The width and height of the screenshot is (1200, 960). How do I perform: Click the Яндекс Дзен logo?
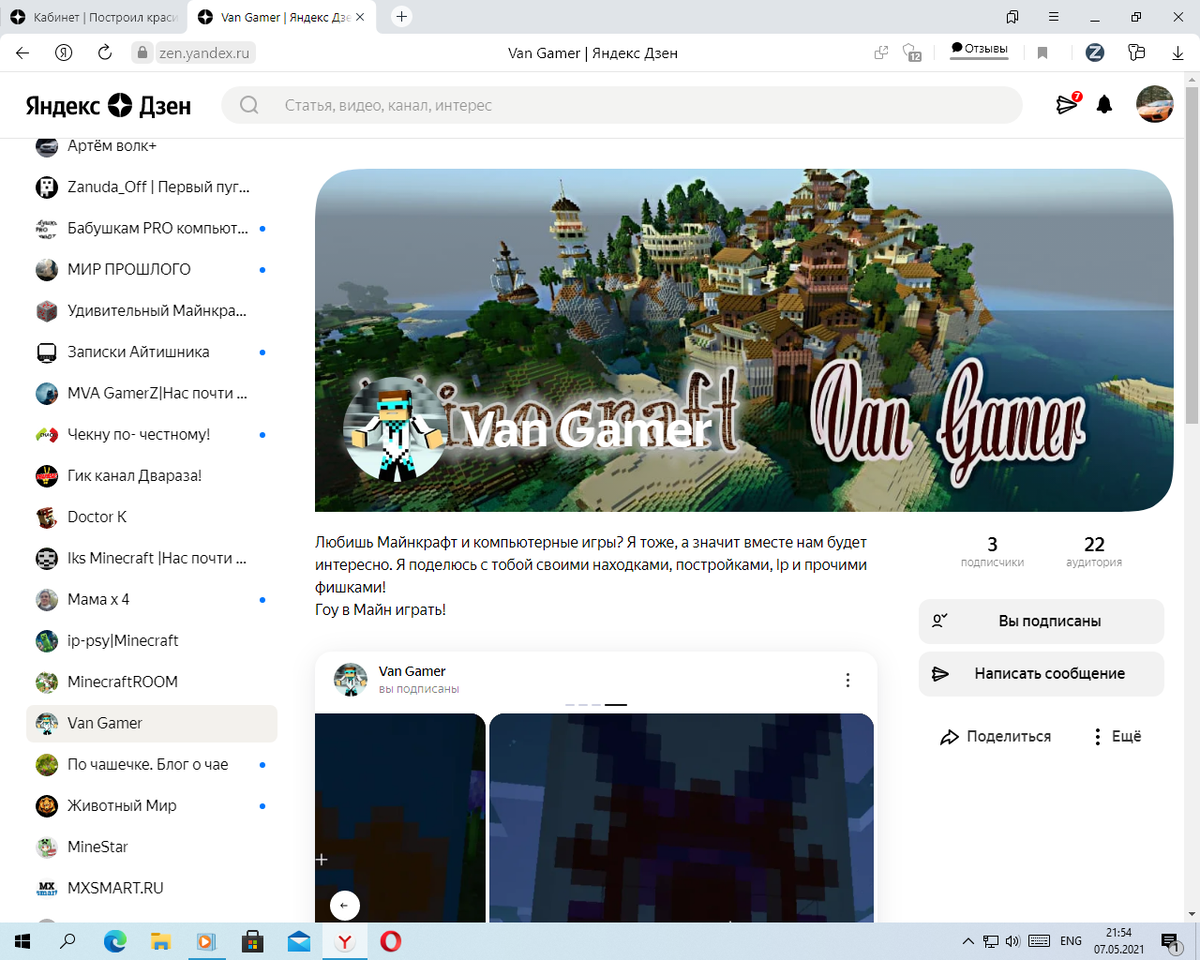point(108,105)
